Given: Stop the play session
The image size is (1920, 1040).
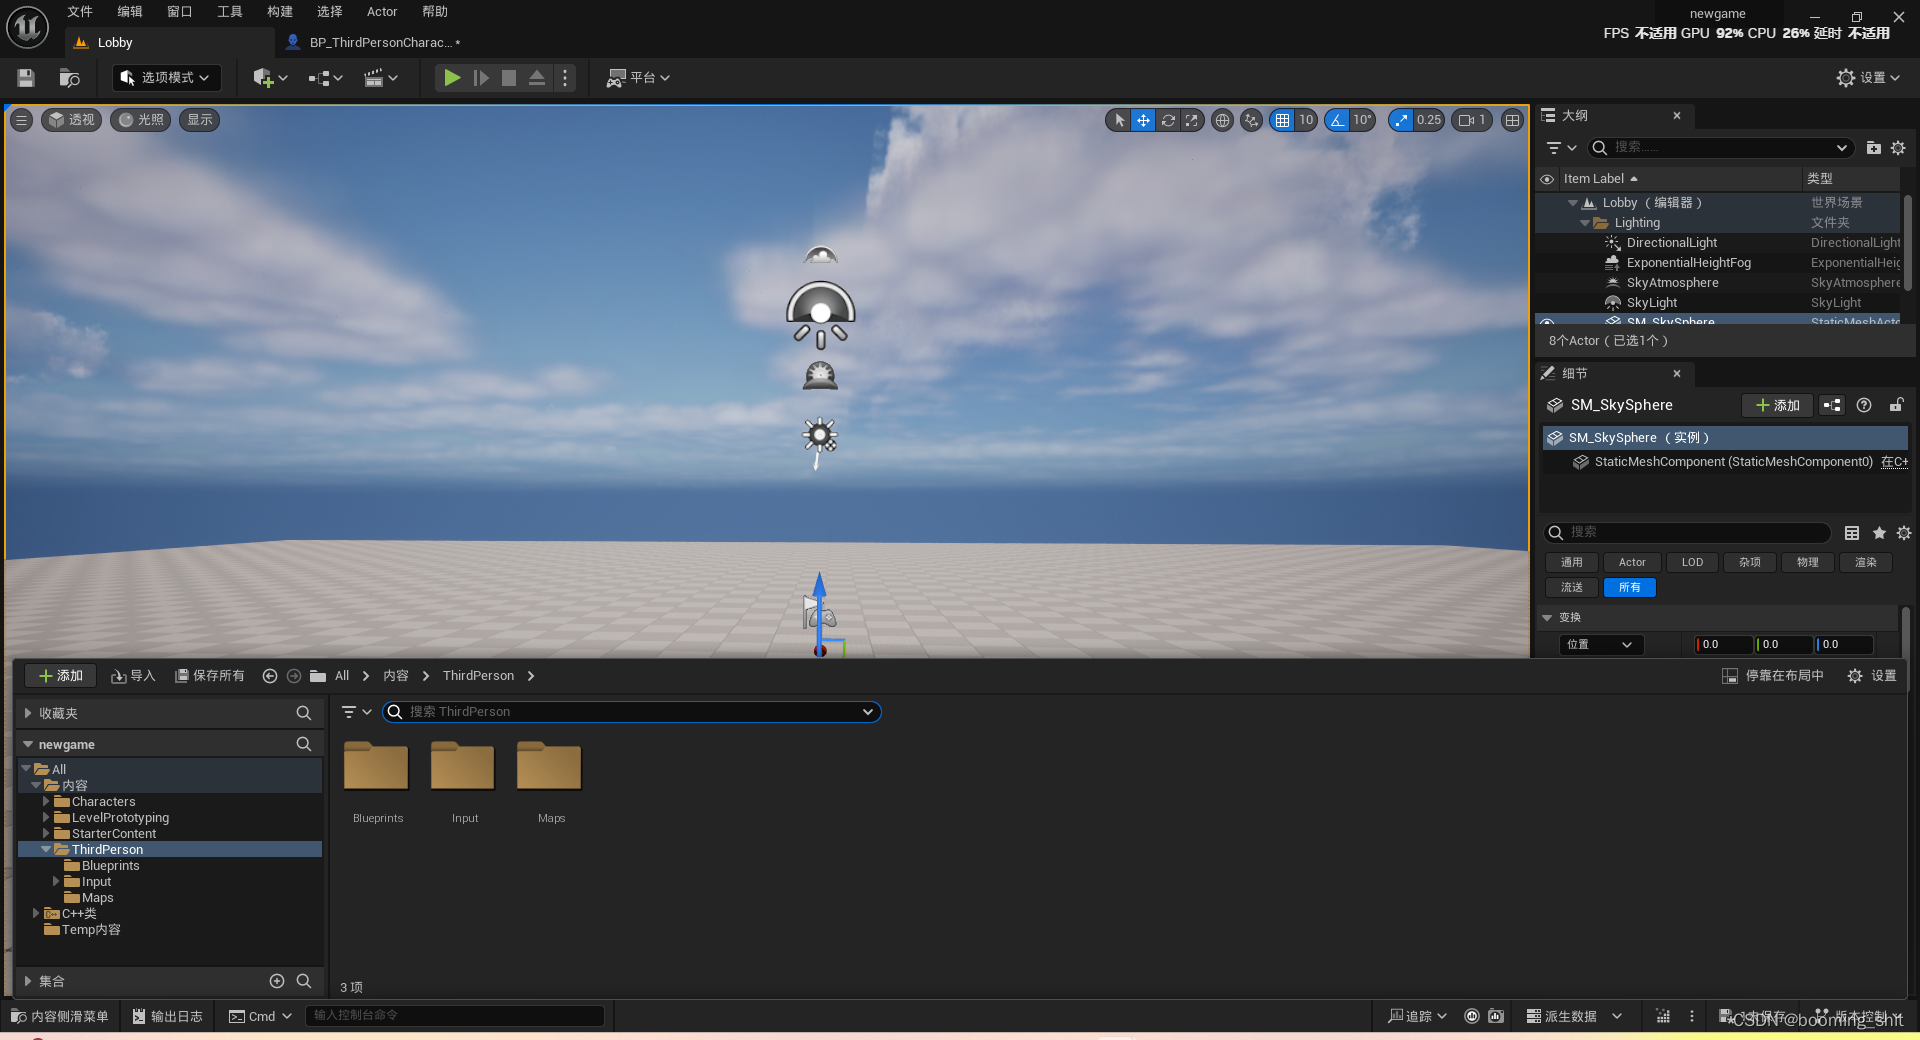Looking at the screenshot, I should [509, 78].
